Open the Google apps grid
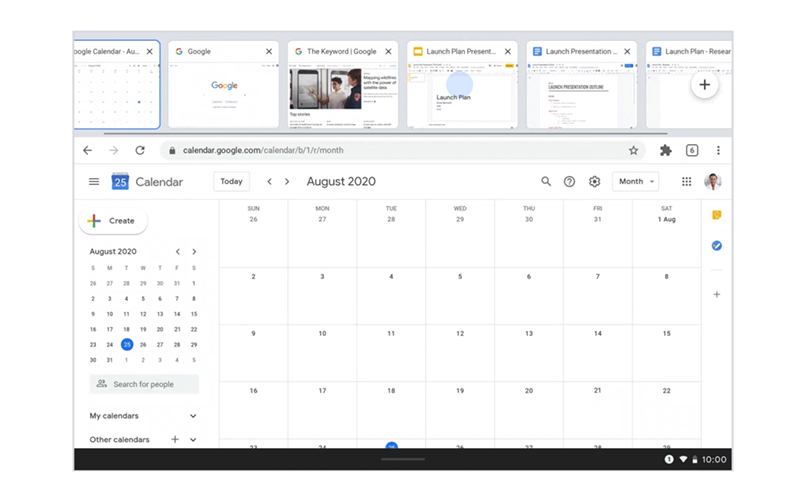 tap(687, 182)
